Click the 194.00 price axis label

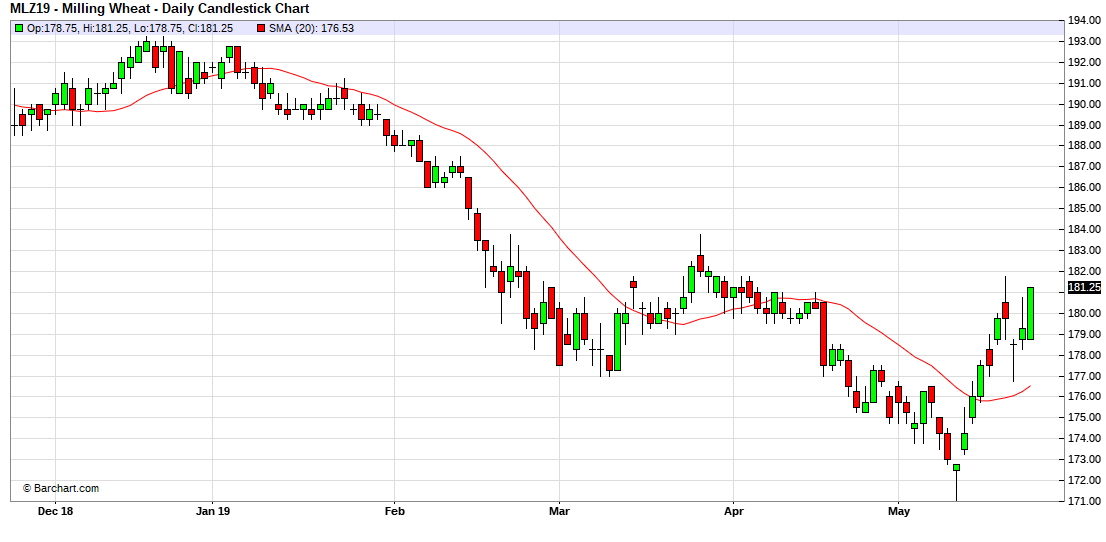pos(1084,20)
